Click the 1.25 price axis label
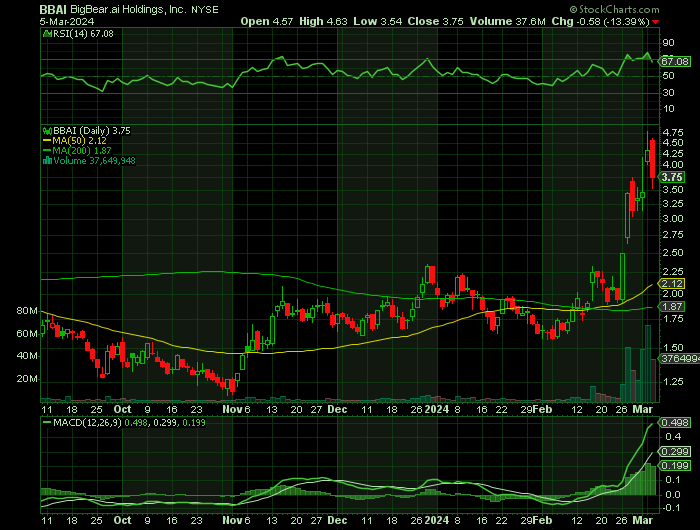 click(673, 382)
